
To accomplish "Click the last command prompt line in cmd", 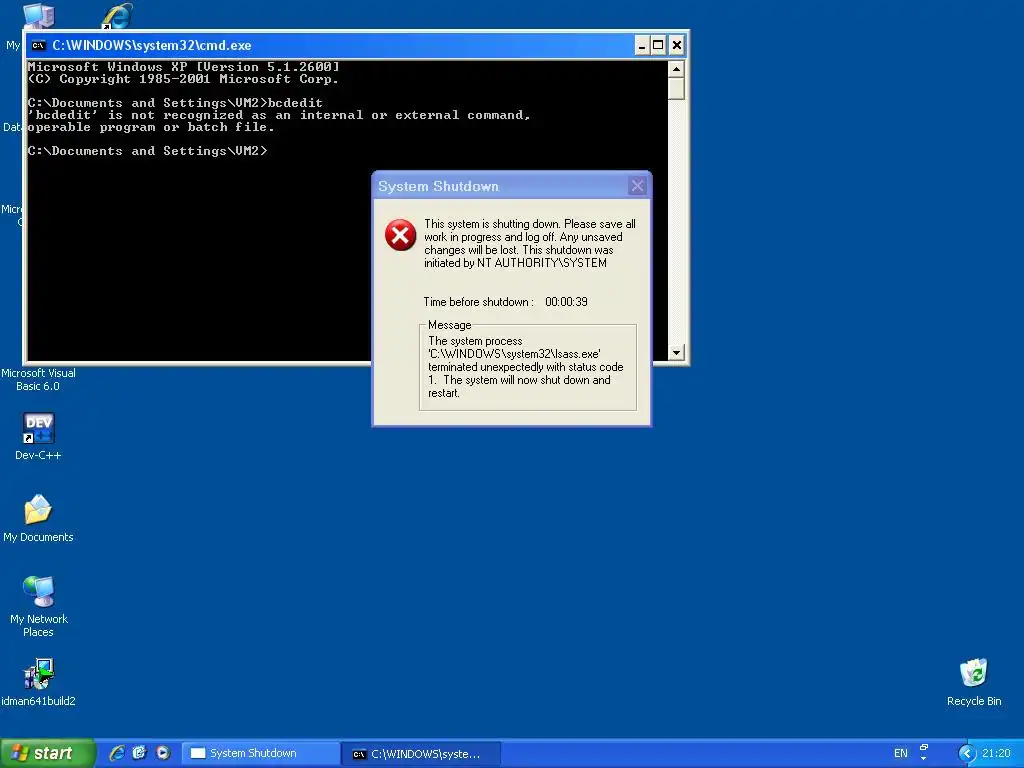I will point(148,151).
